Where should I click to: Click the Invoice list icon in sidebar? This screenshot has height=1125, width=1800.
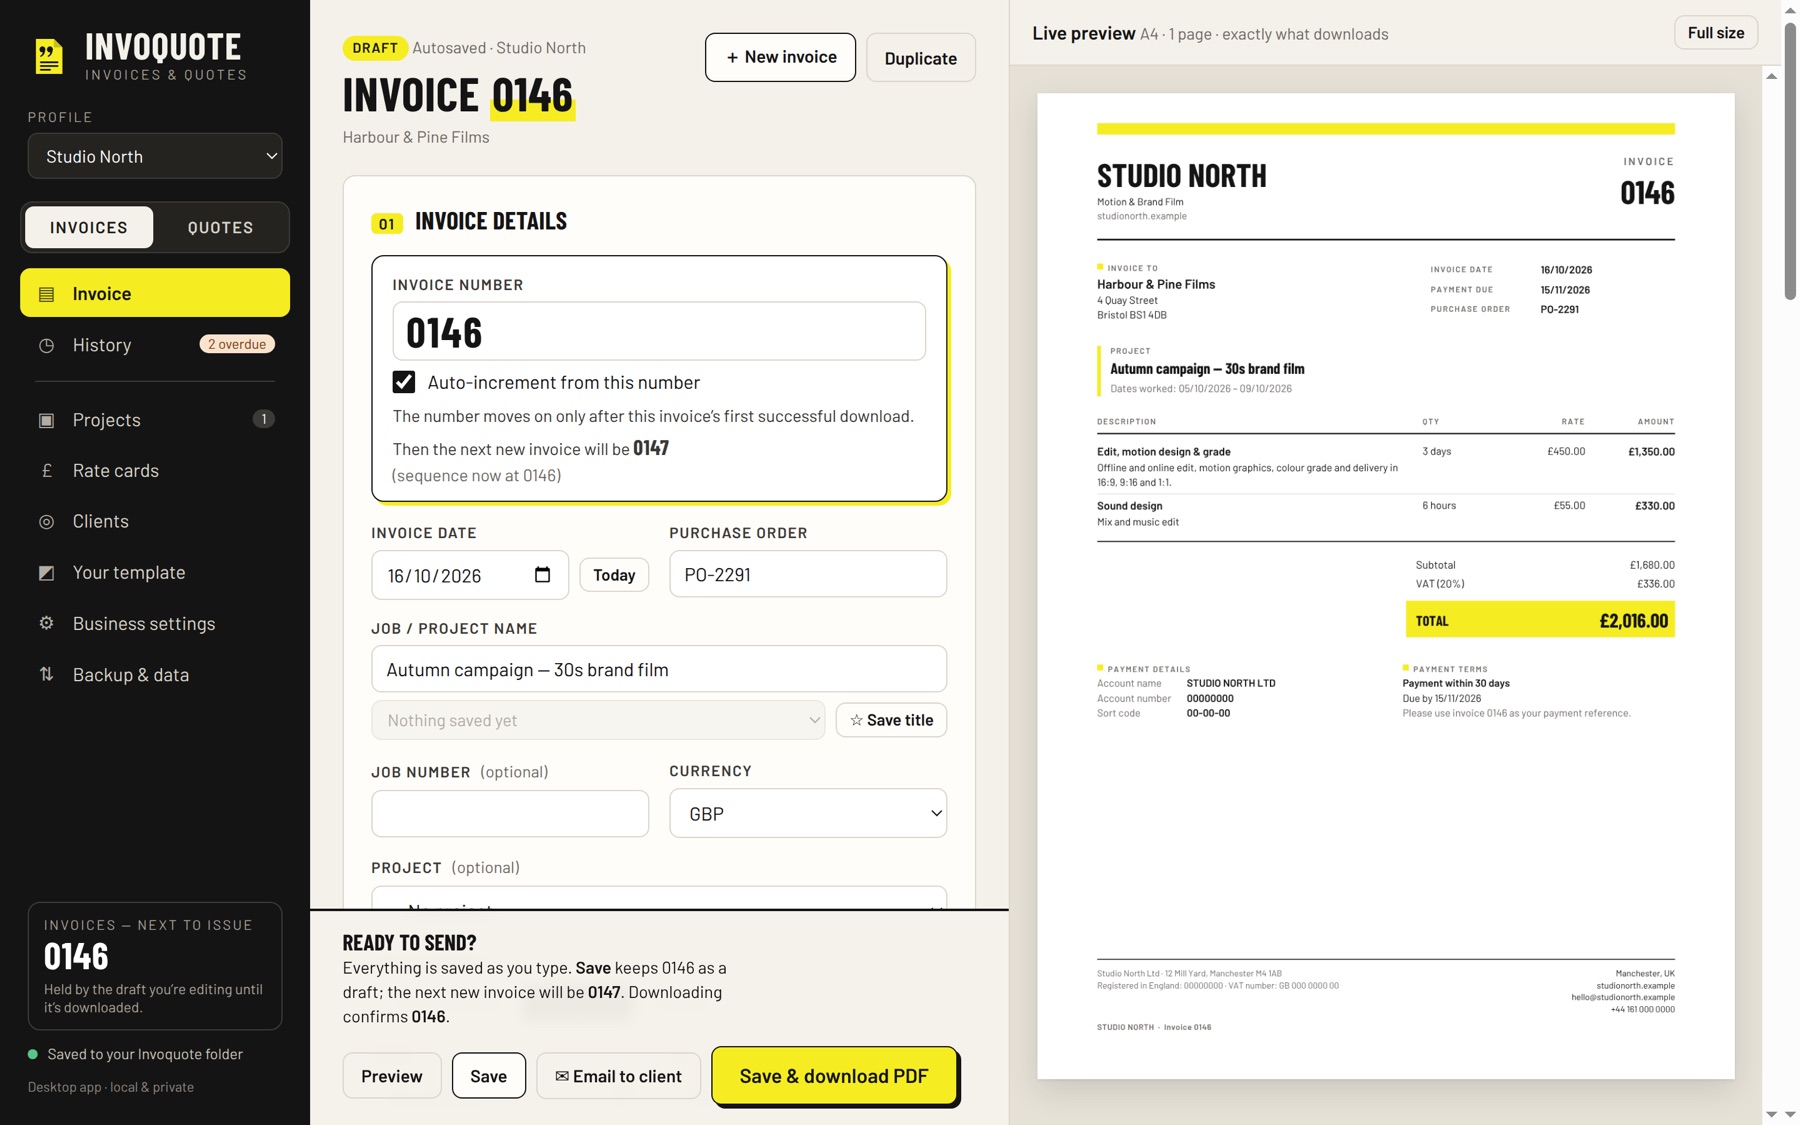coord(46,294)
